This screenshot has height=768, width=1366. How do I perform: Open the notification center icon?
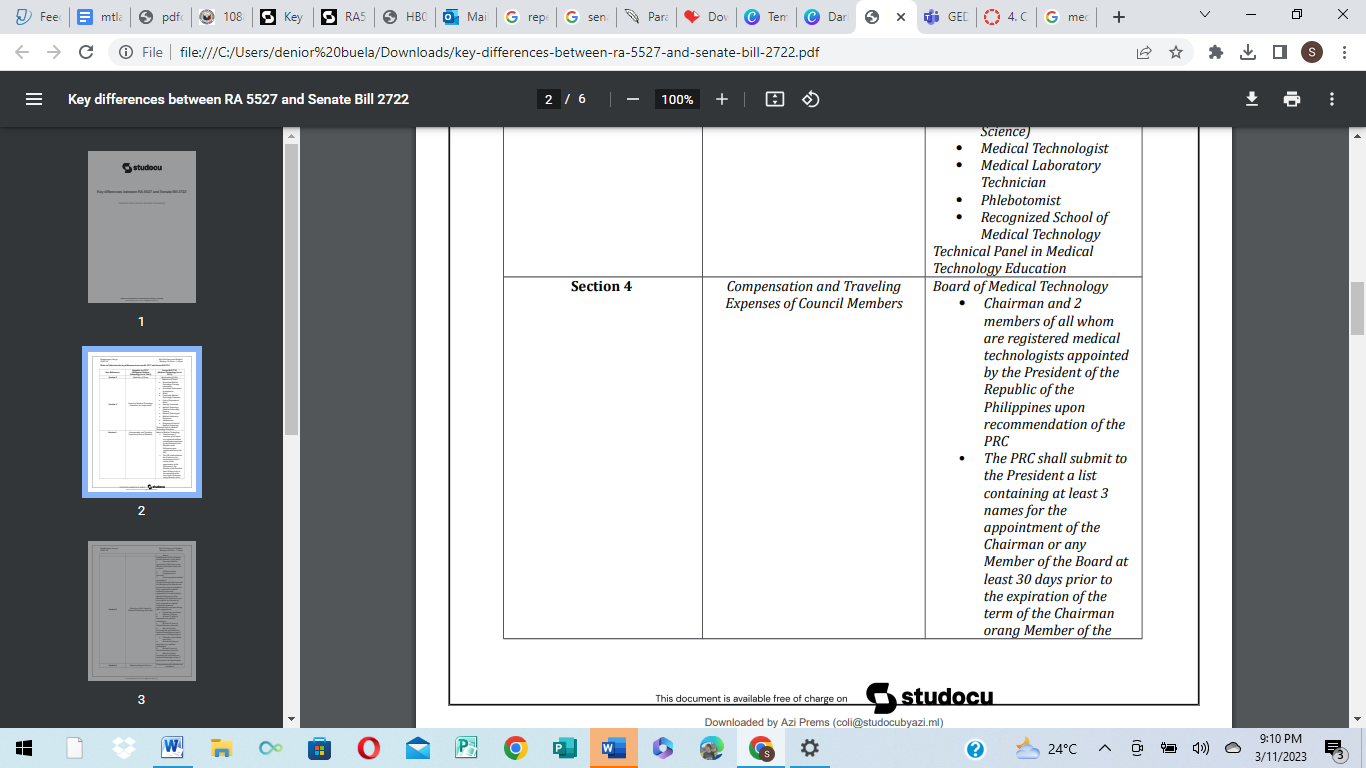[1335, 748]
